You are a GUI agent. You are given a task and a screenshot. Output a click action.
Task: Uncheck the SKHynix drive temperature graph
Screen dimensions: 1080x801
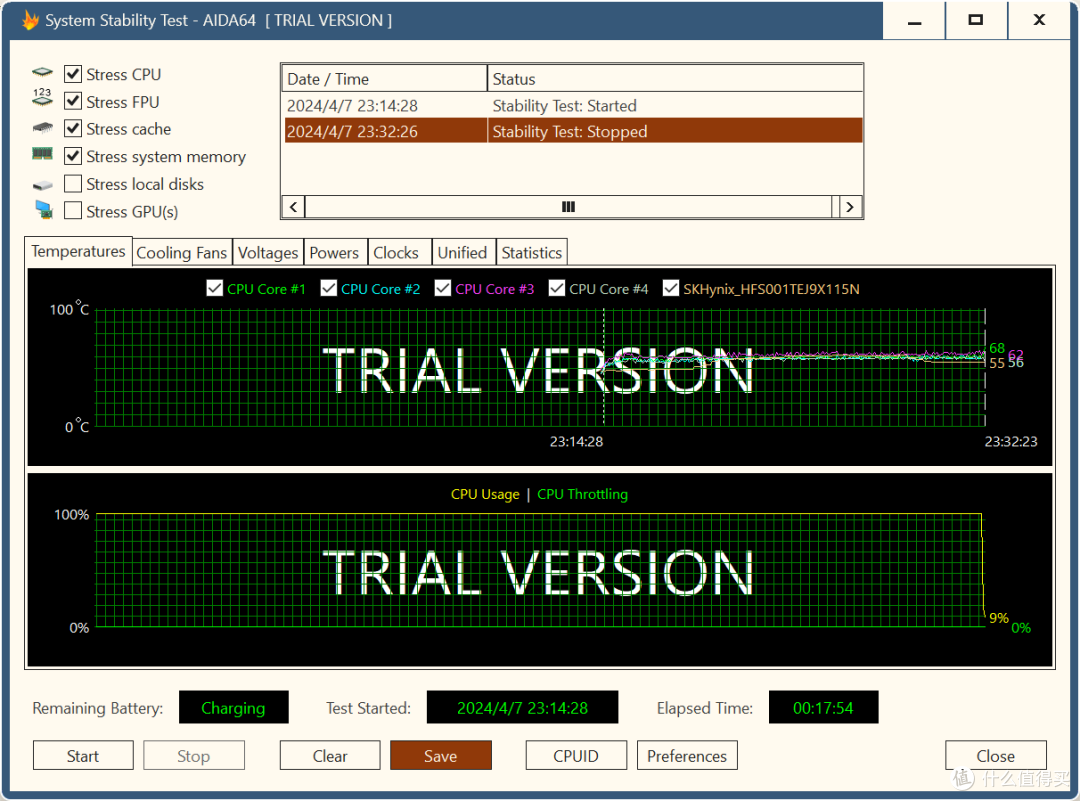(x=670, y=289)
